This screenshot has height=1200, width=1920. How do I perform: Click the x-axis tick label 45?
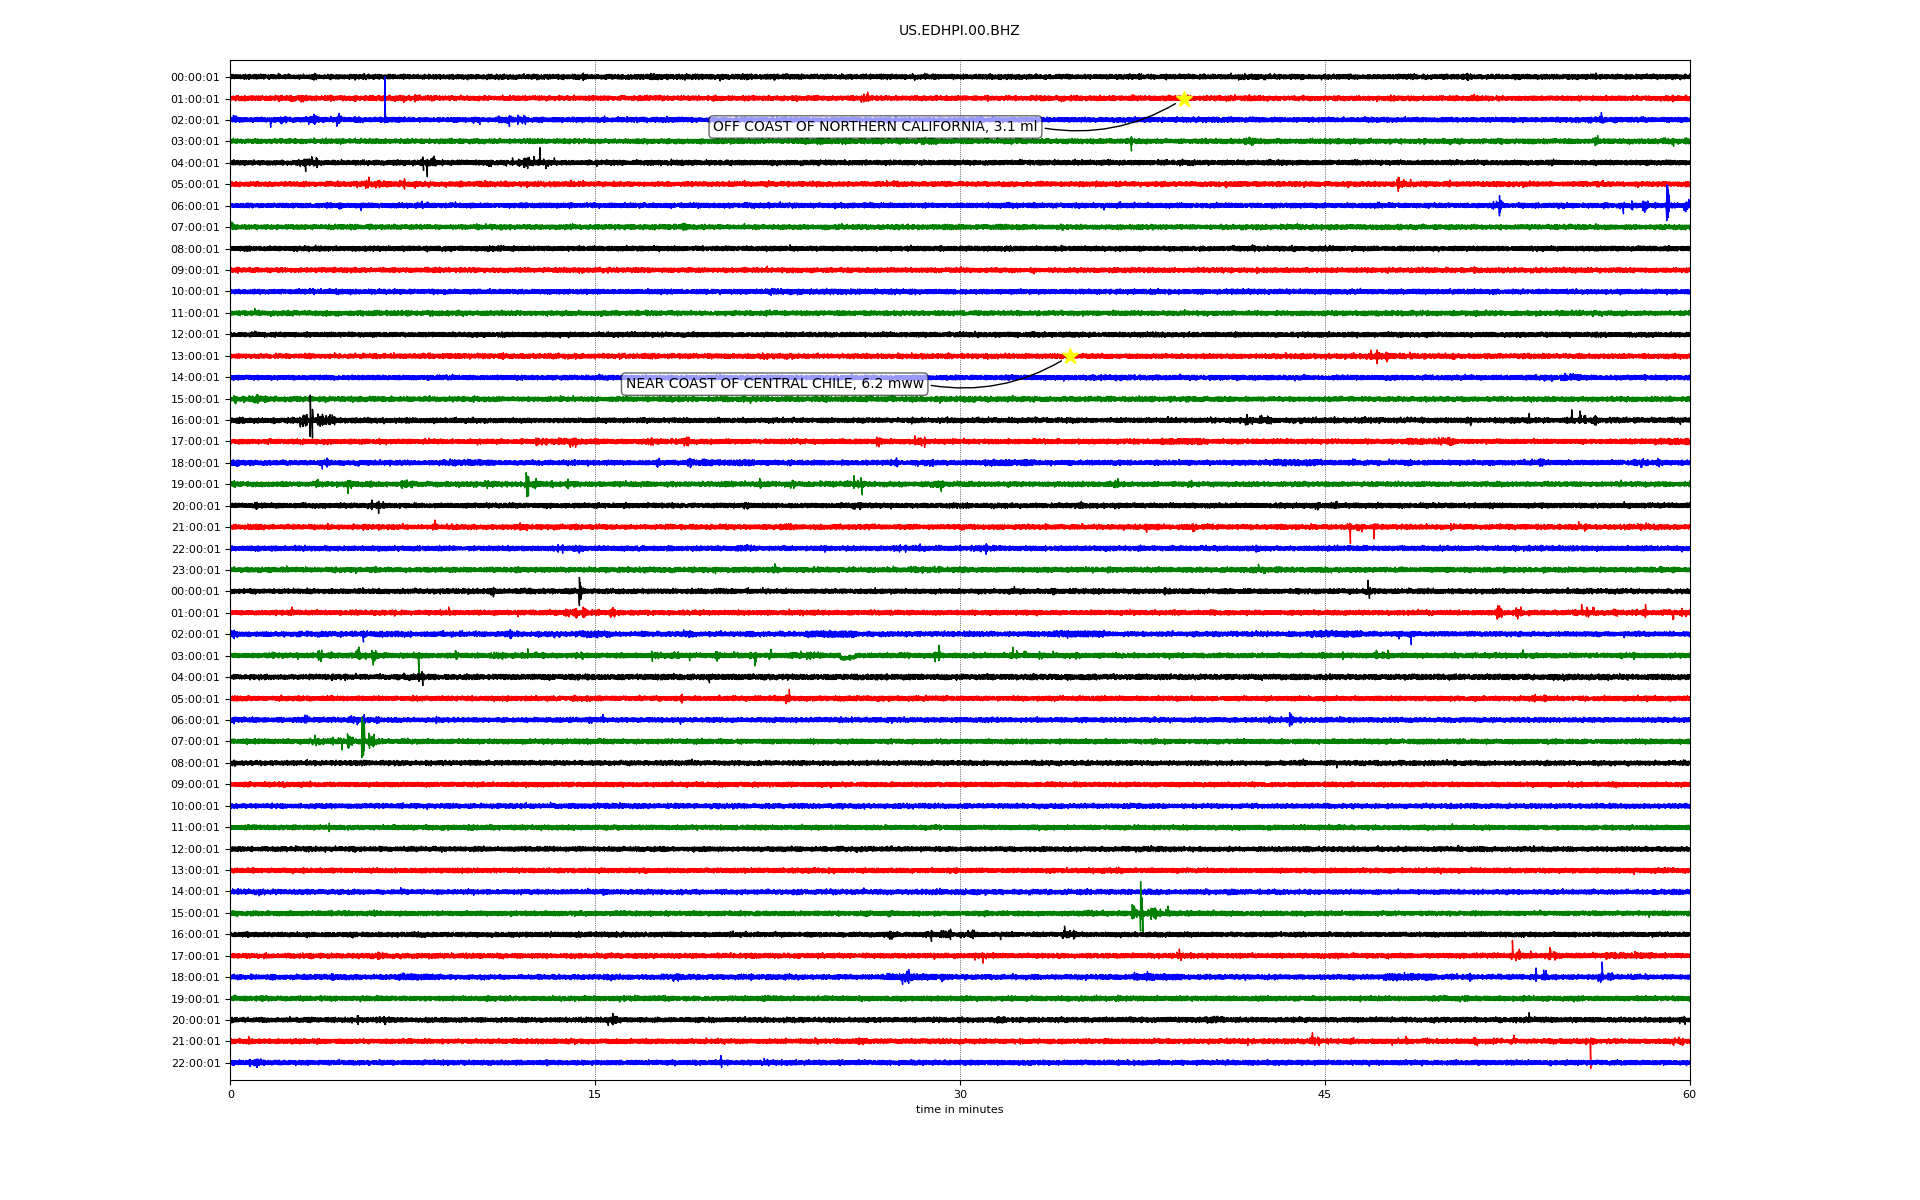click(1325, 1094)
